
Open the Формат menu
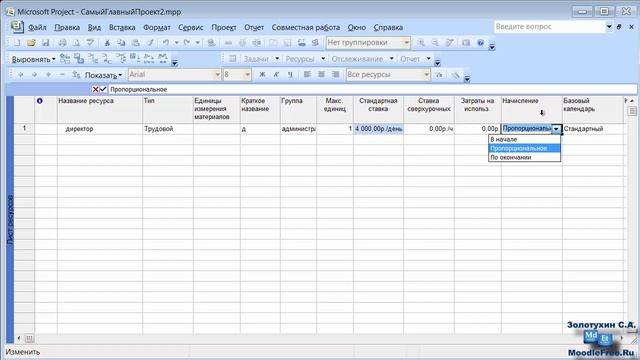coord(157,27)
